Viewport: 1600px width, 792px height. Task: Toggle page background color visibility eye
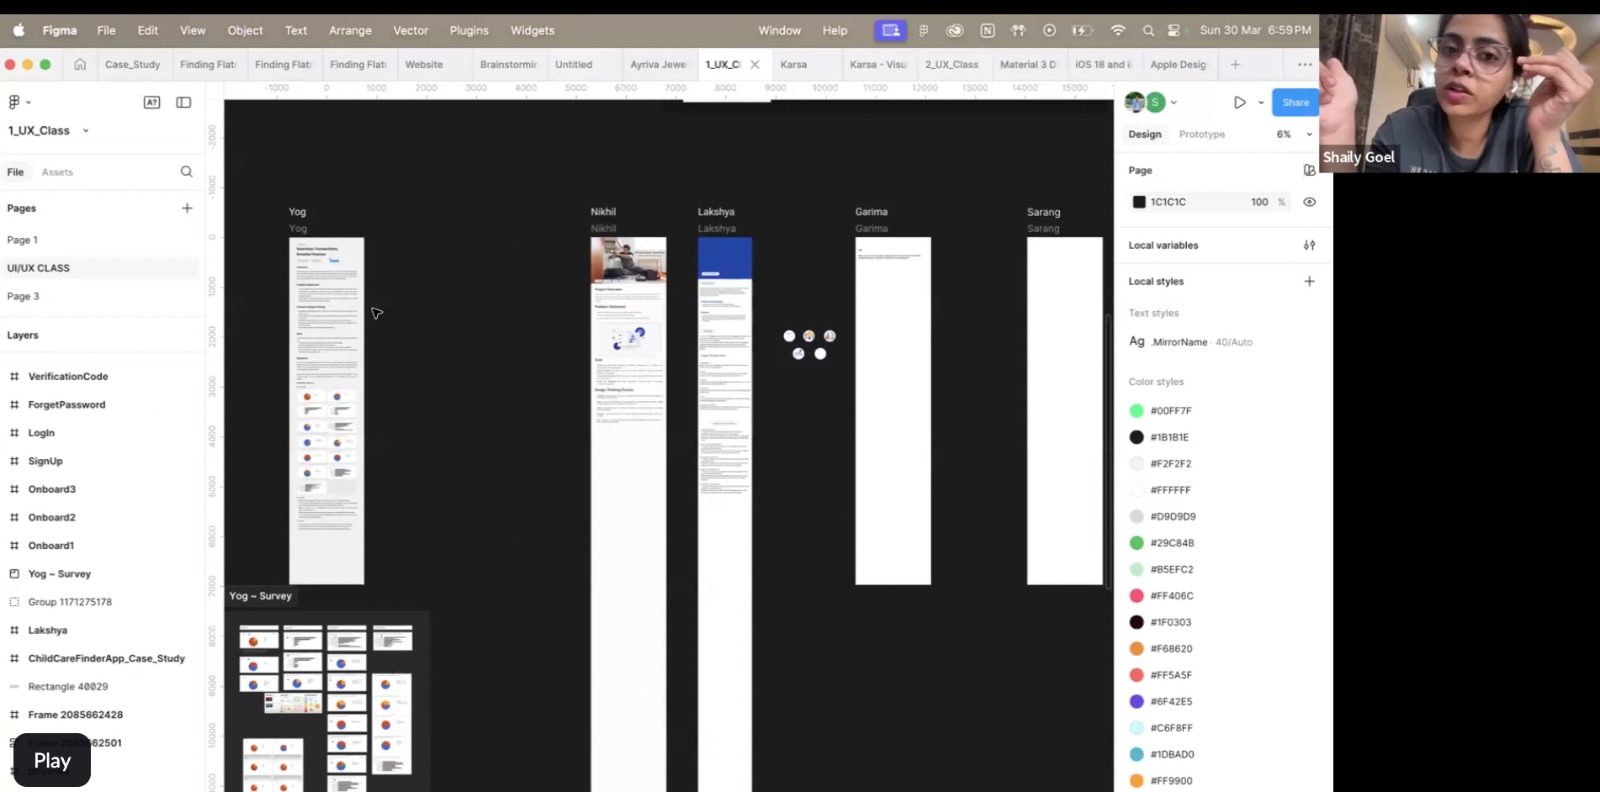point(1309,202)
